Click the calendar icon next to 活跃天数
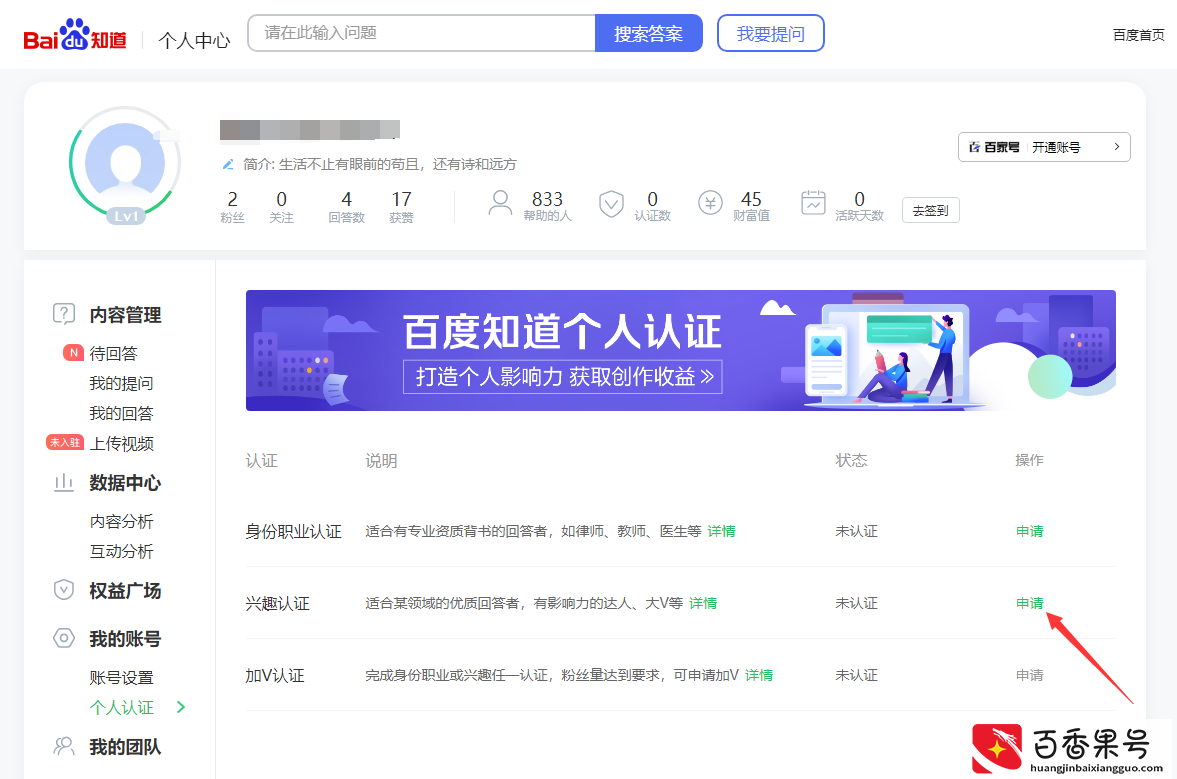The image size is (1177, 779). 813,203
